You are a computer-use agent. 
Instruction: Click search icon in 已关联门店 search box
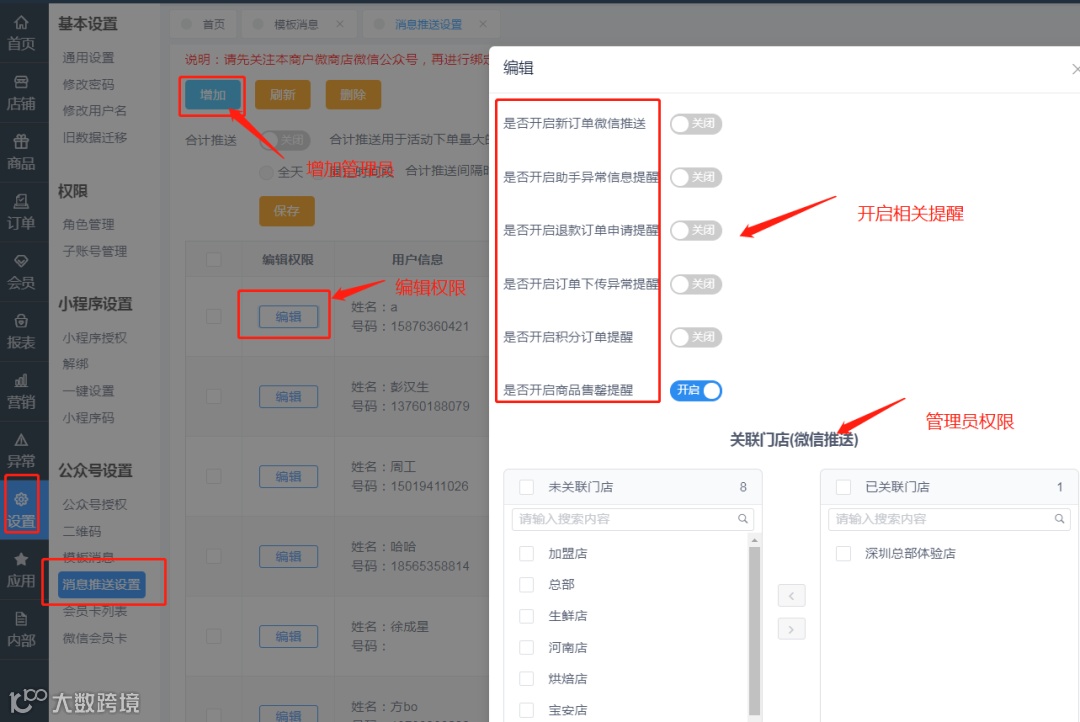click(x=1059, y=519)
